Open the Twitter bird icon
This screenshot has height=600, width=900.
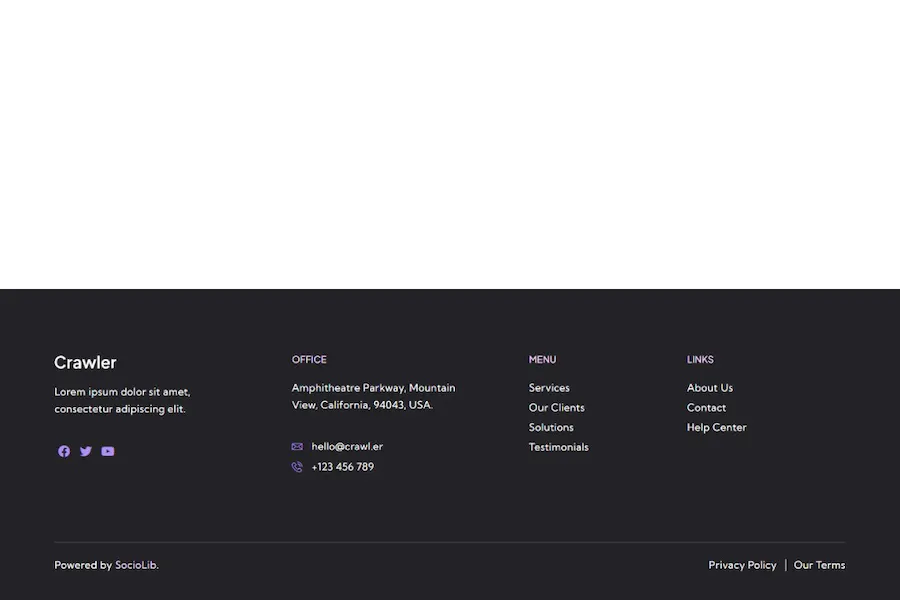(x=86, y=451)
